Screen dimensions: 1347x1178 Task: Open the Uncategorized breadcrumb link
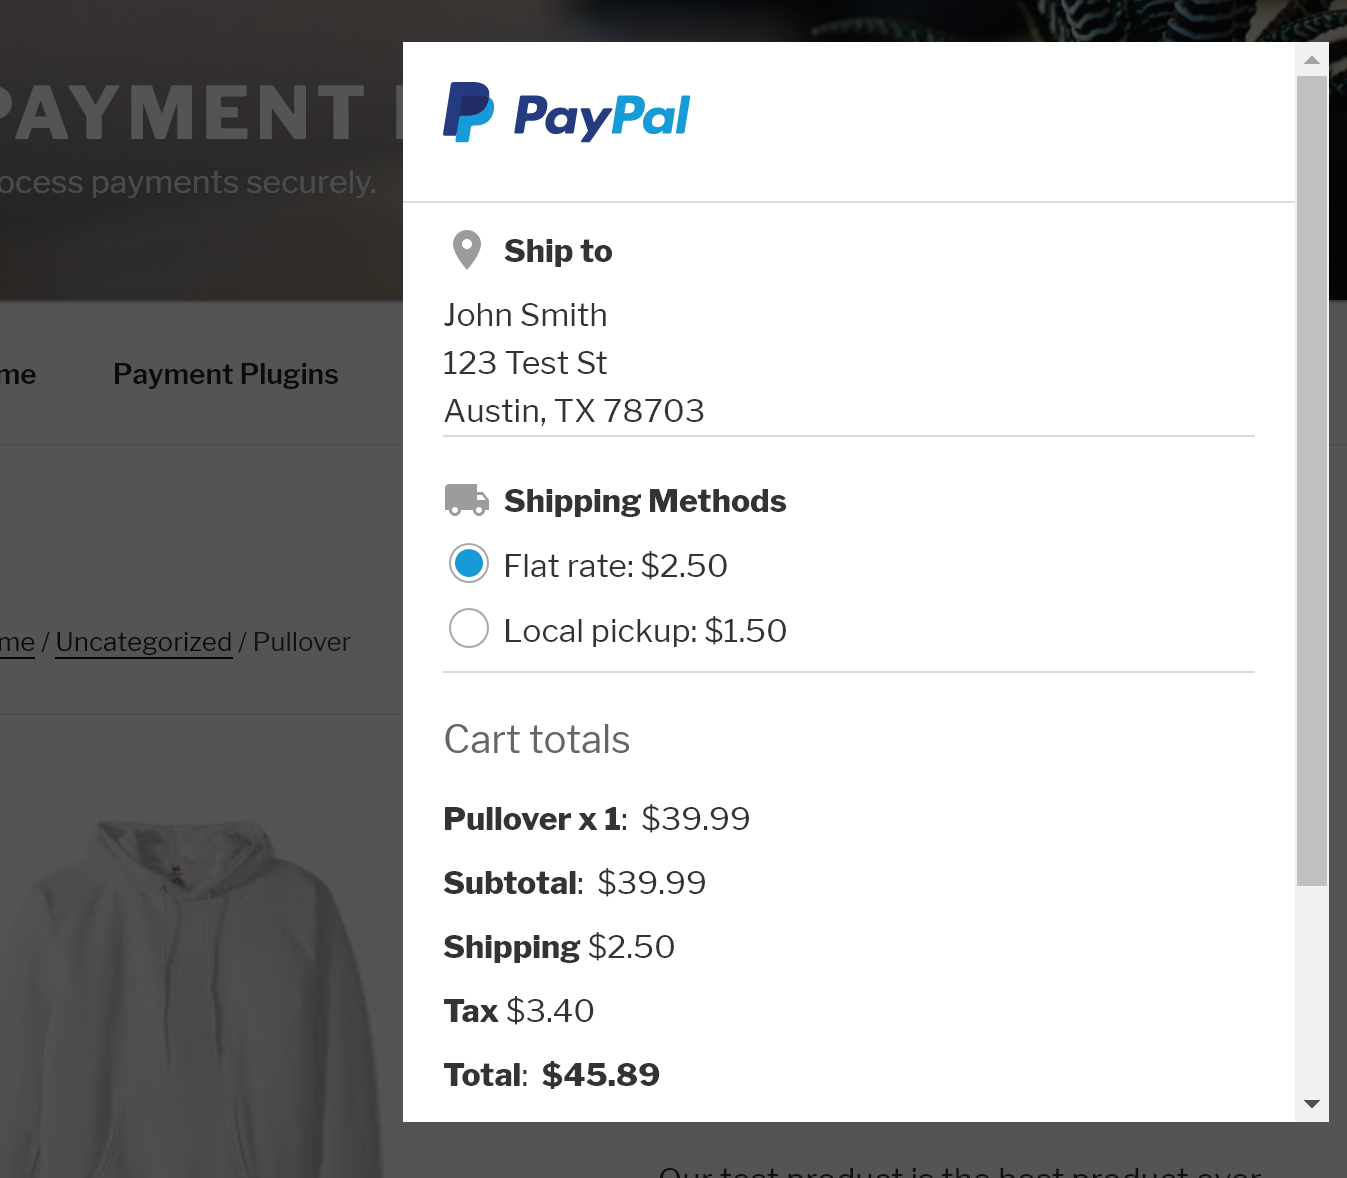point(144,642)
